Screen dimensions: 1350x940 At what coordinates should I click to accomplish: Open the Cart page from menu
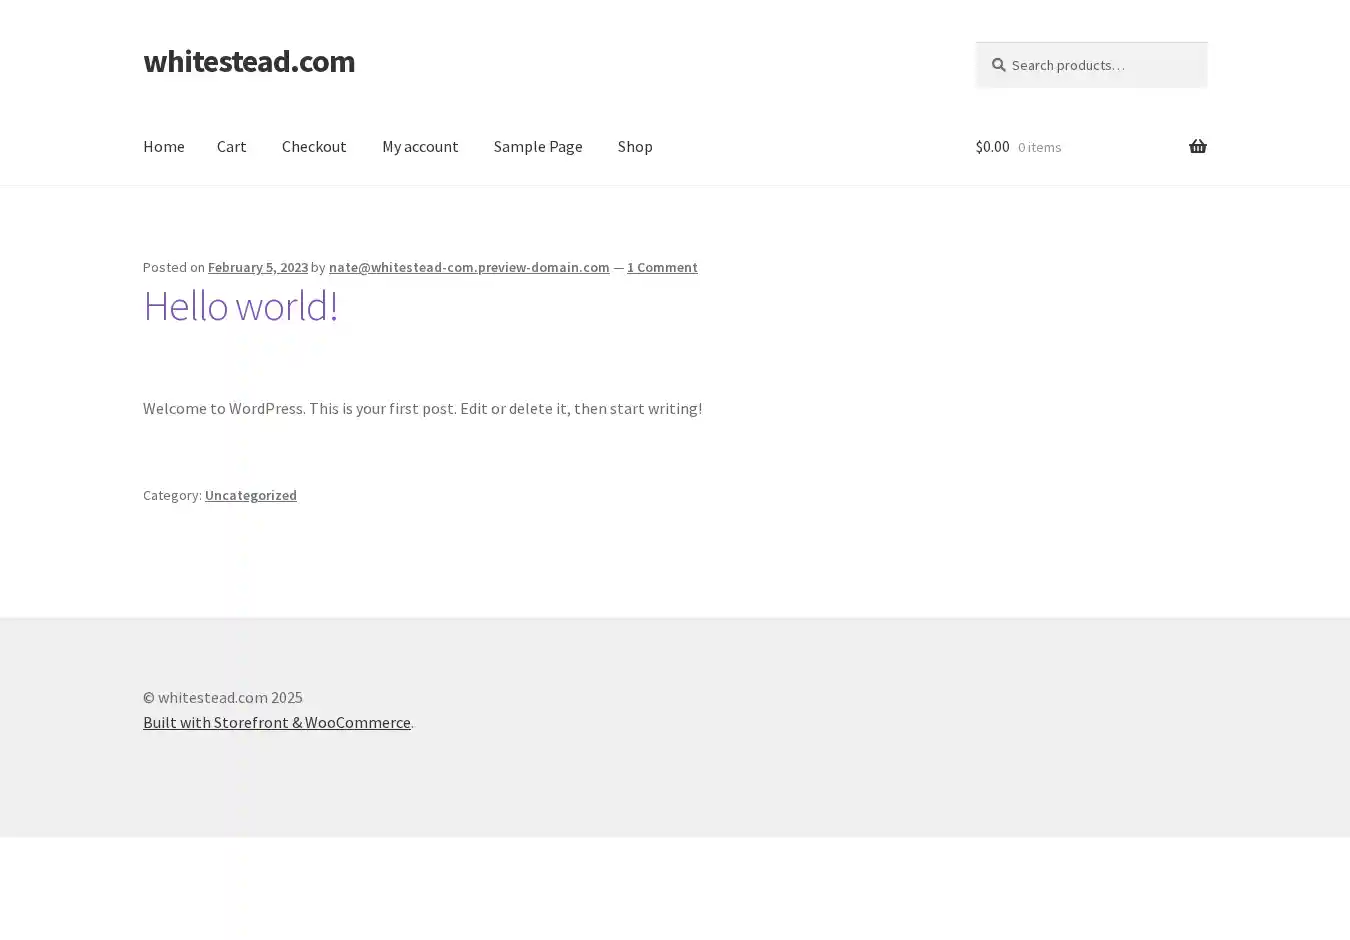[231, 146]
